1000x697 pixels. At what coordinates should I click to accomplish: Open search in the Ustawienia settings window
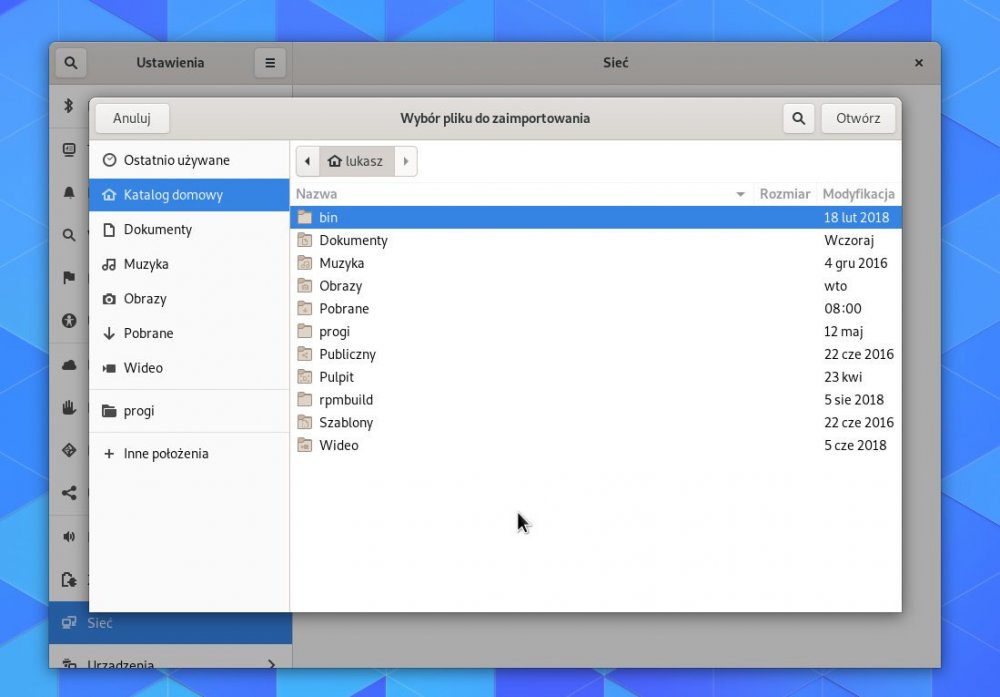click(x=71, y=62)
